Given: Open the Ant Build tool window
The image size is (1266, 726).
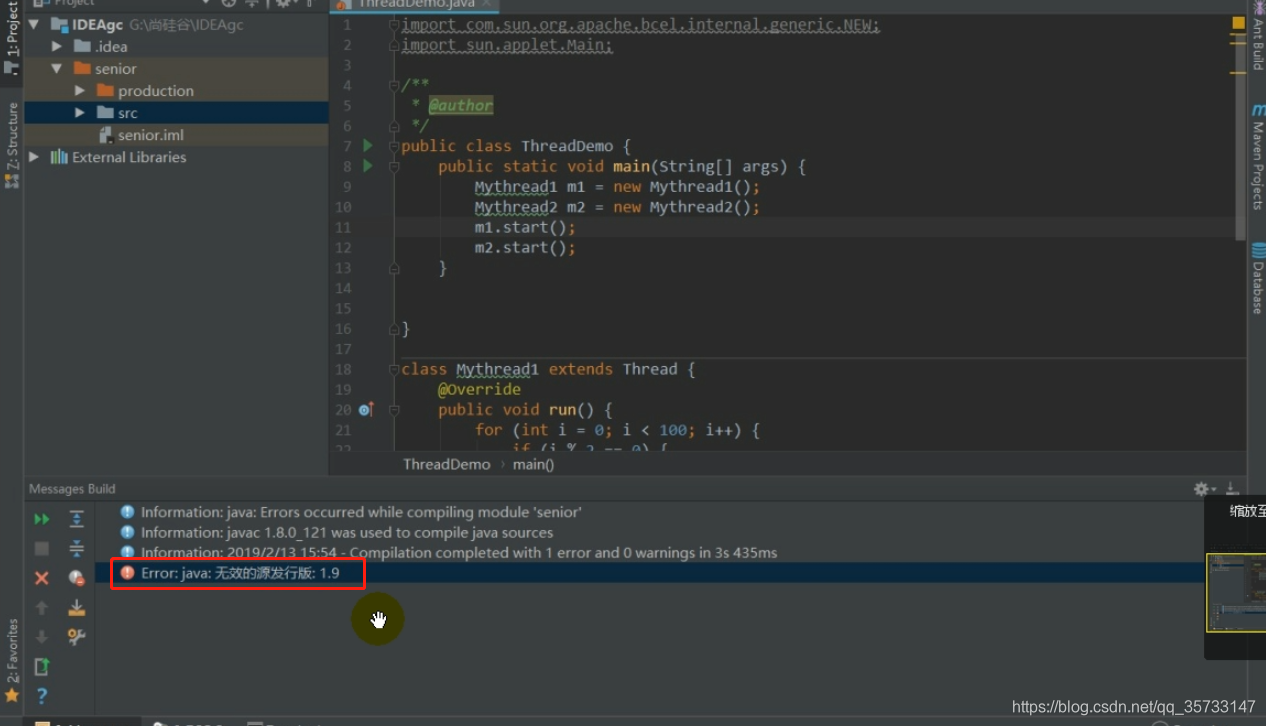Looking at the screenshot, I should (x=1258, y=36).
